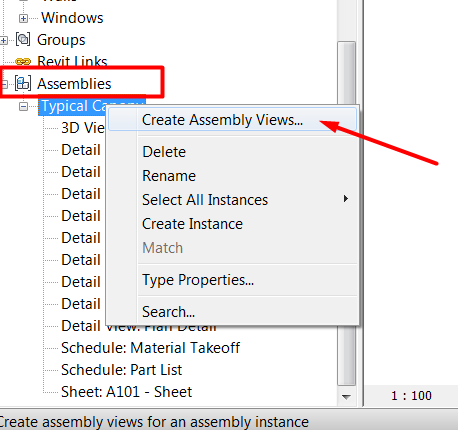The height and width of the screenshot is (430, 458).
Task: Expand the Groups tree node
Action: coord(4,41)
